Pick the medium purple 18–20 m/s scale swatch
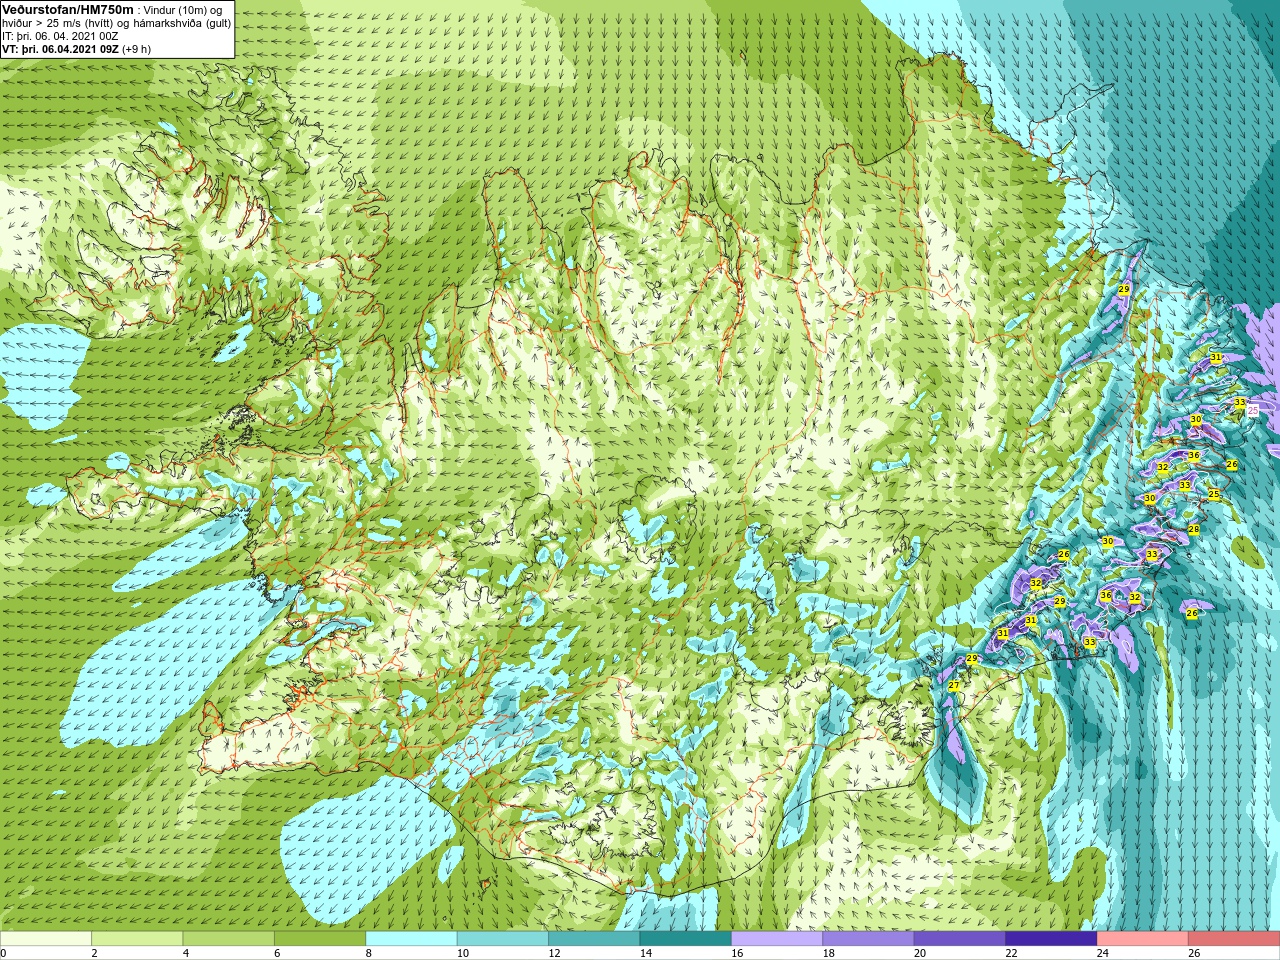Viewport: 1280px width, 960px height. coord(868,939)
